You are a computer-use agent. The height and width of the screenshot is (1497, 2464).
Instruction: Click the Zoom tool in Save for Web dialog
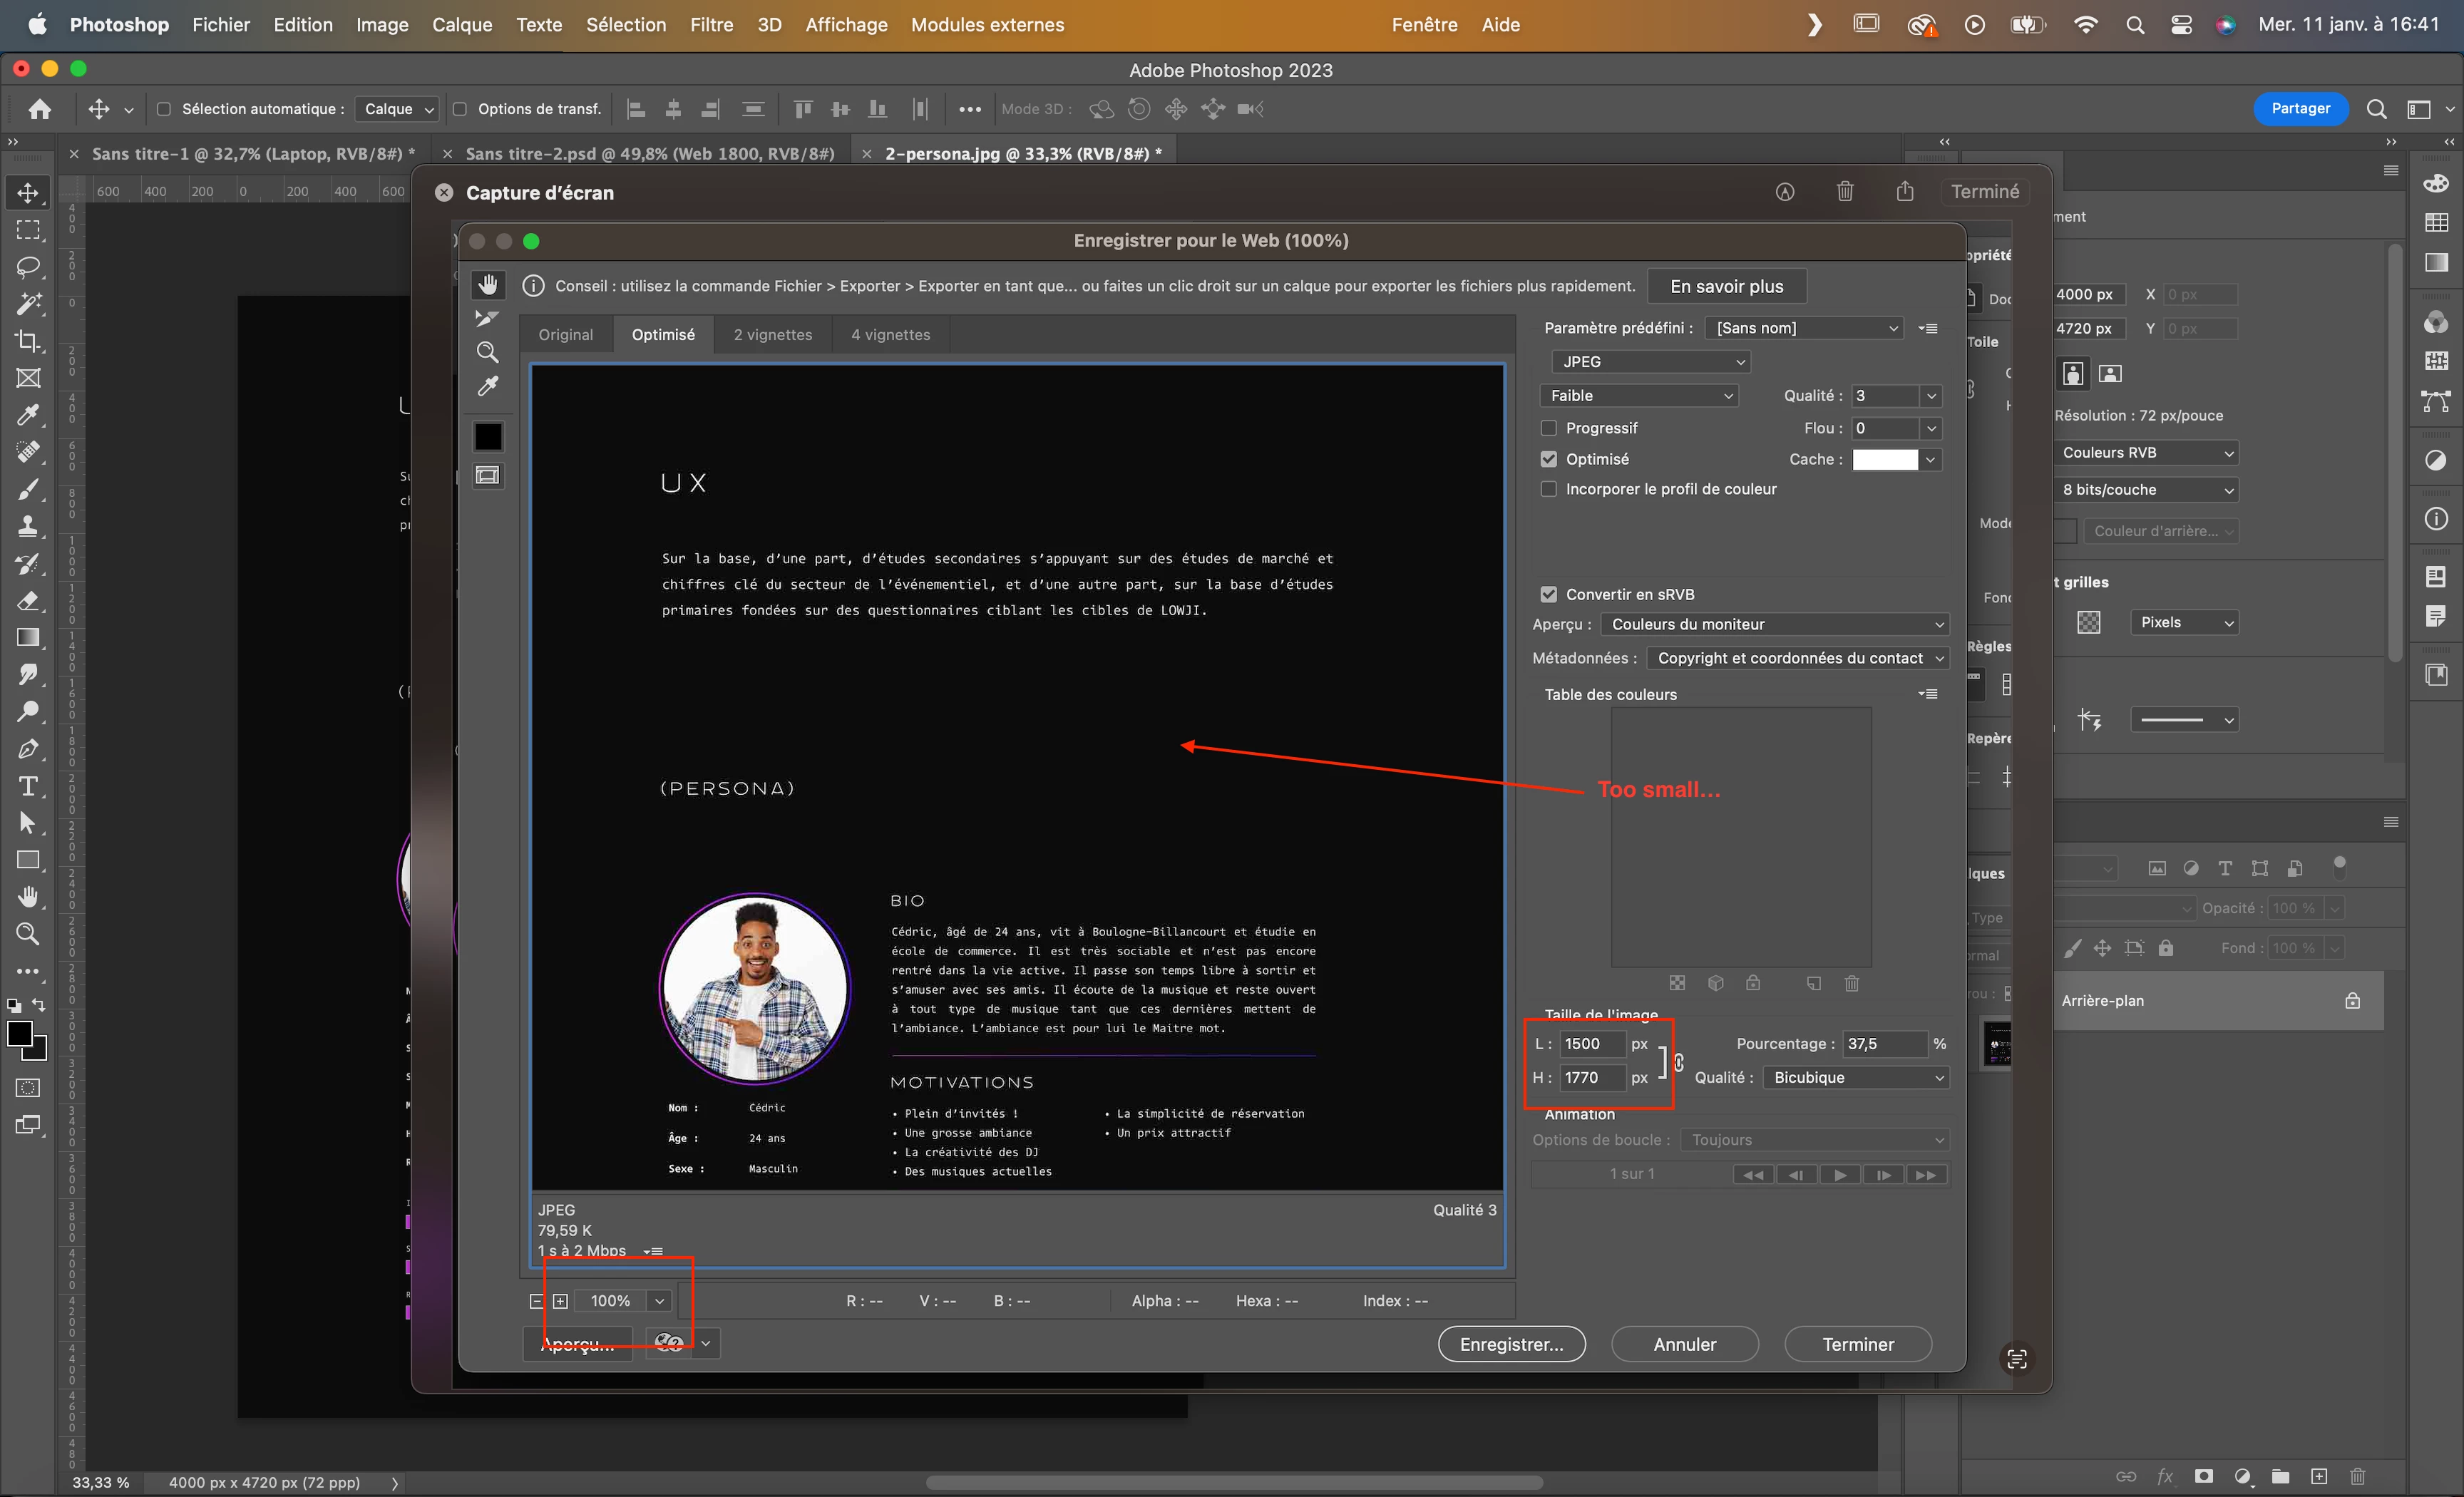487,352
